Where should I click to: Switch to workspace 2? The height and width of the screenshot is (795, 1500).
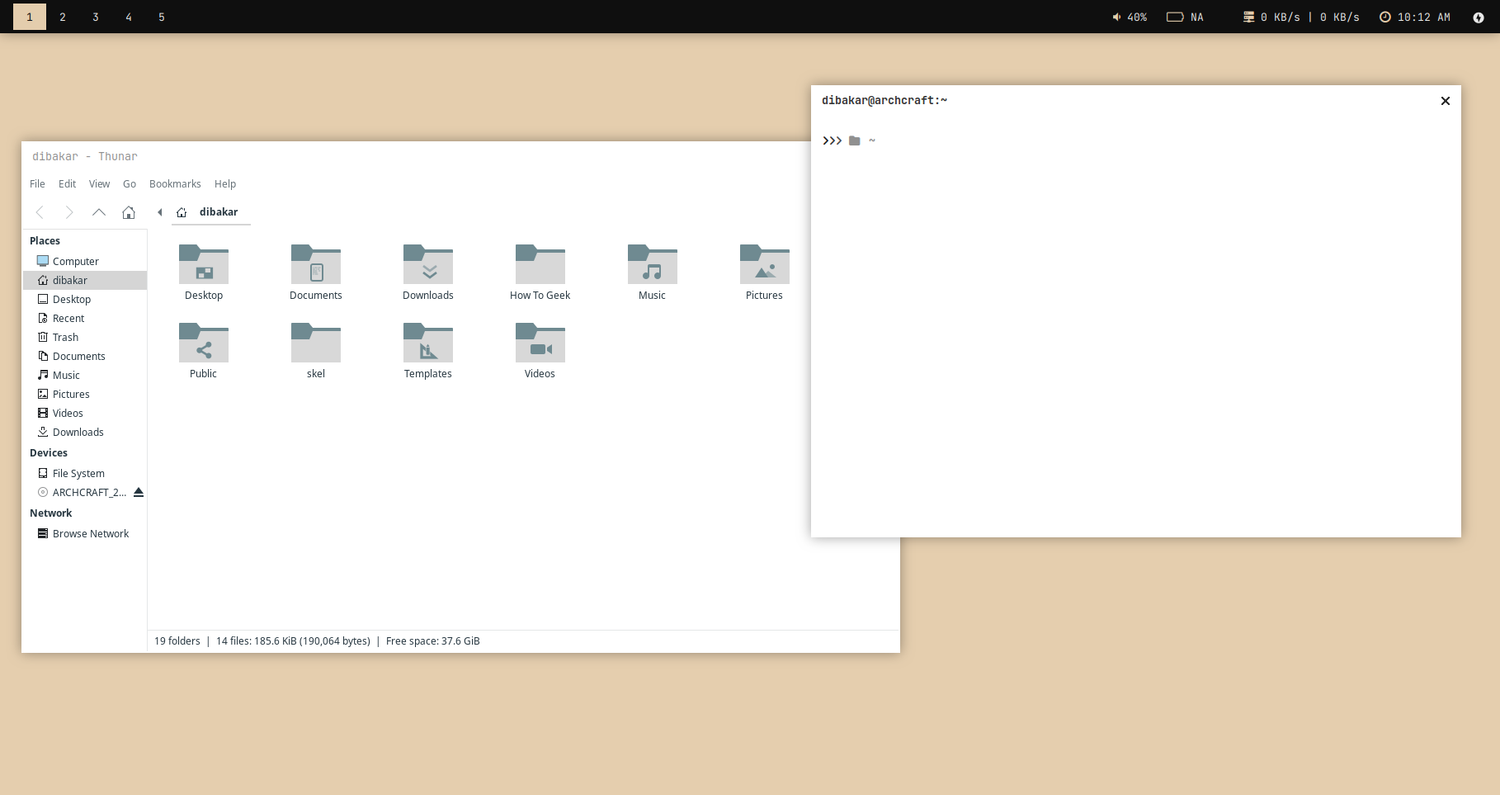62,17
